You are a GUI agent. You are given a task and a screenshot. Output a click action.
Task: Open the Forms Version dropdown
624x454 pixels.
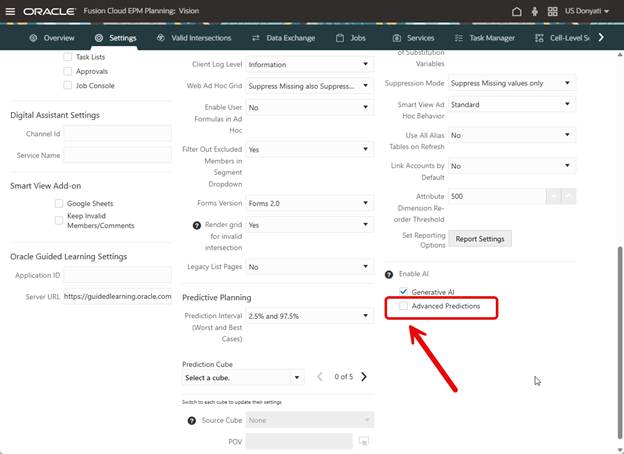[367, 202]
